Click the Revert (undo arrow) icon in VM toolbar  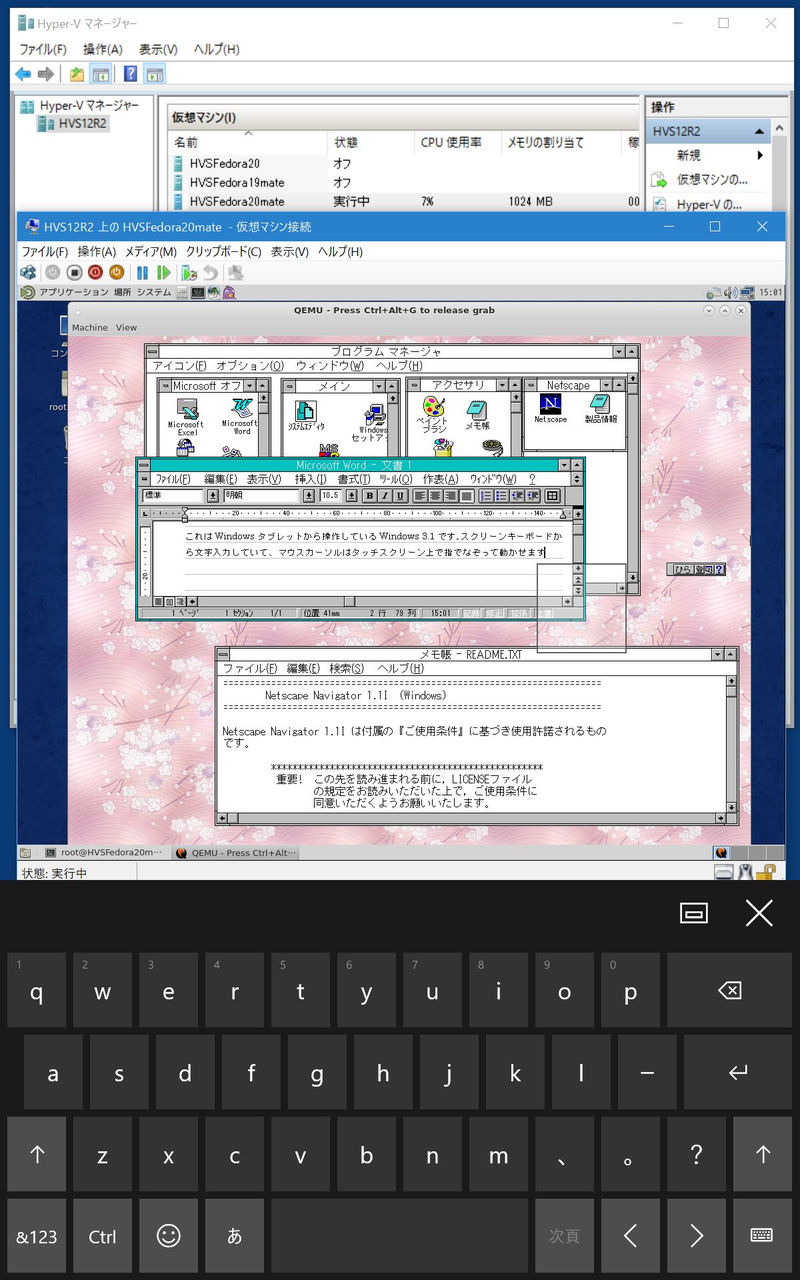pos(211,272)
